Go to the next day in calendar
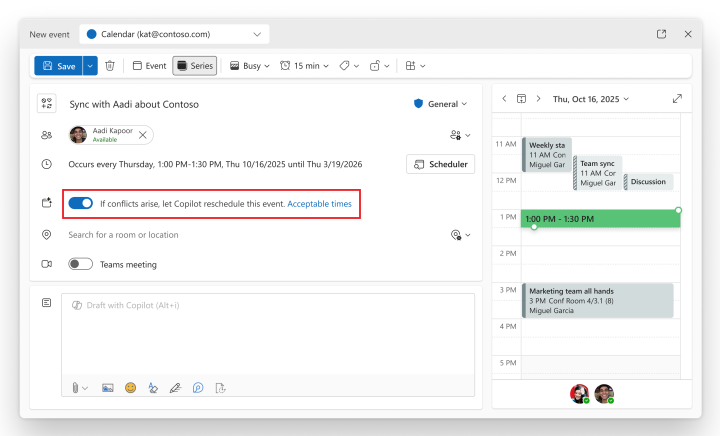The image size is (720, 436). [538, 98]
